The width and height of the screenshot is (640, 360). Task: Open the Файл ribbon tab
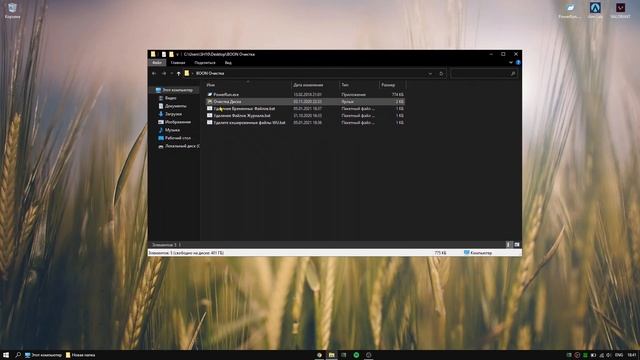(157, 63)
